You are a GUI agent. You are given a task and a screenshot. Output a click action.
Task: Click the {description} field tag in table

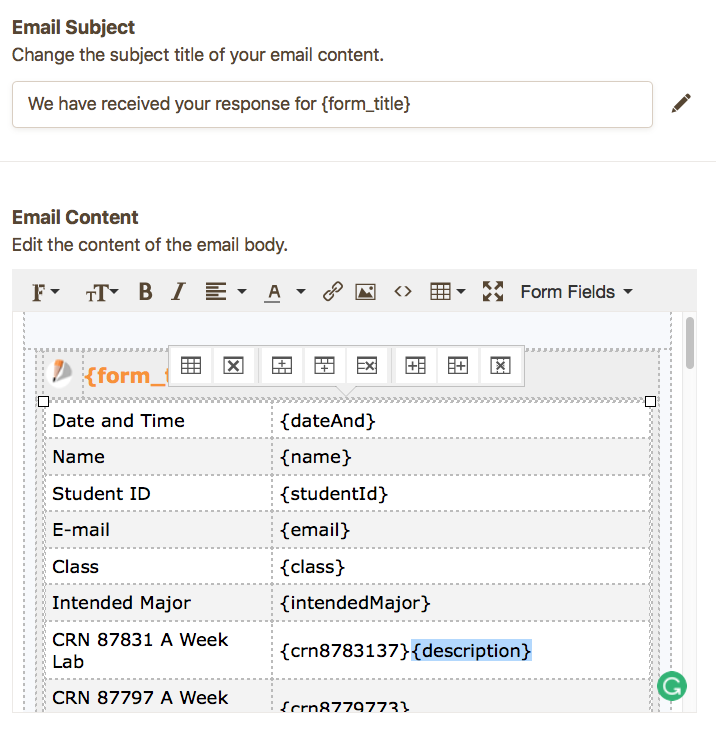[471, 651]
